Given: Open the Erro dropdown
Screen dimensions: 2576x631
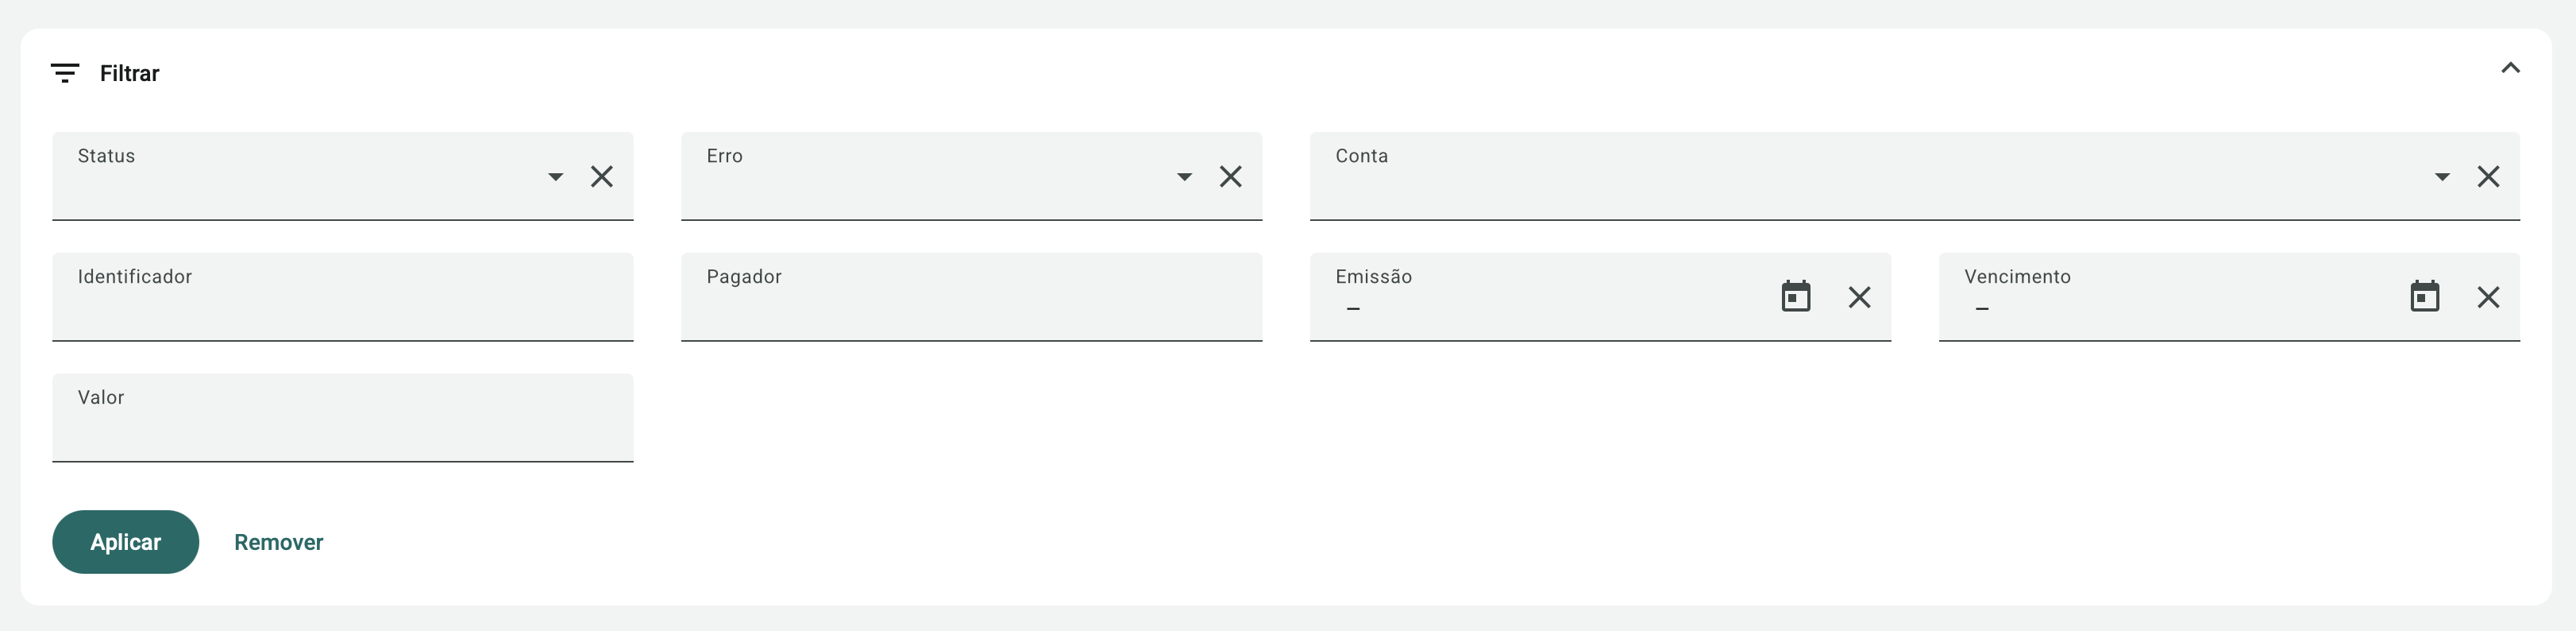Looking at the screenshot, I should (x=1184, y=177).
